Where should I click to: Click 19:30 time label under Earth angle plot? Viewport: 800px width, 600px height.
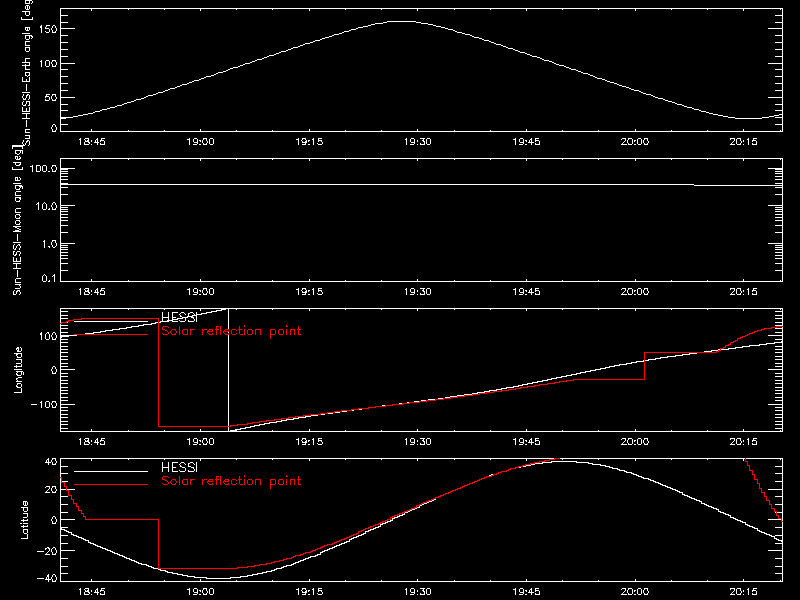(x=418, y=142)
